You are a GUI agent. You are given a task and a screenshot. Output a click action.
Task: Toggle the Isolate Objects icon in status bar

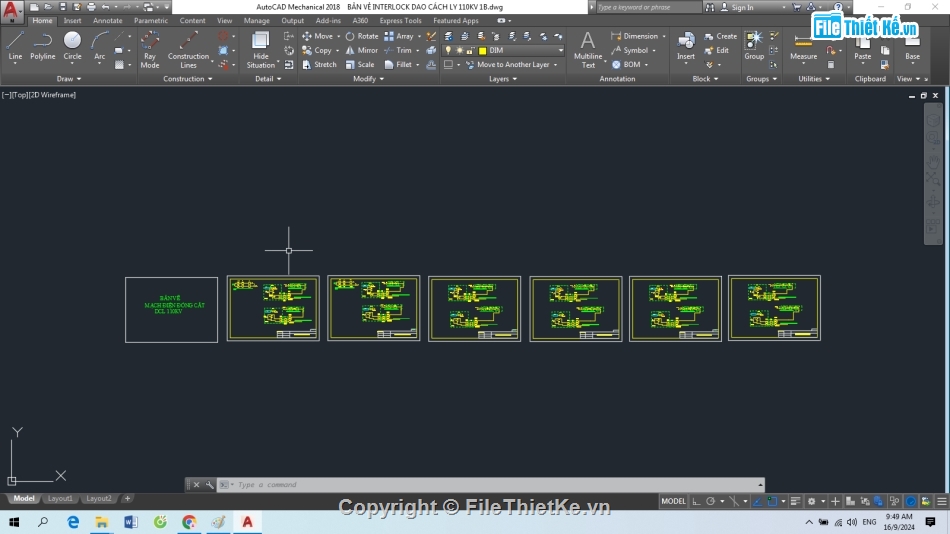(895, 501)
